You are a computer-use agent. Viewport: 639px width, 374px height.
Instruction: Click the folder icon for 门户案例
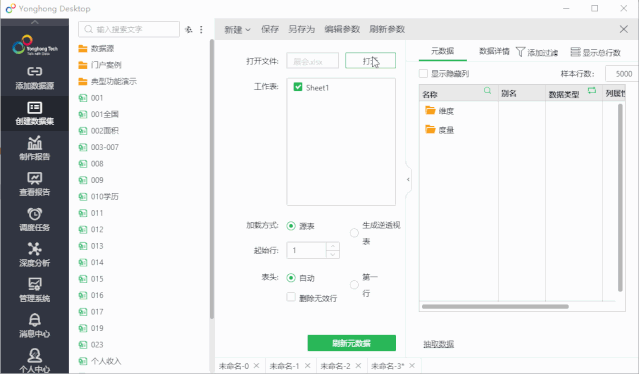click(83, 65)
